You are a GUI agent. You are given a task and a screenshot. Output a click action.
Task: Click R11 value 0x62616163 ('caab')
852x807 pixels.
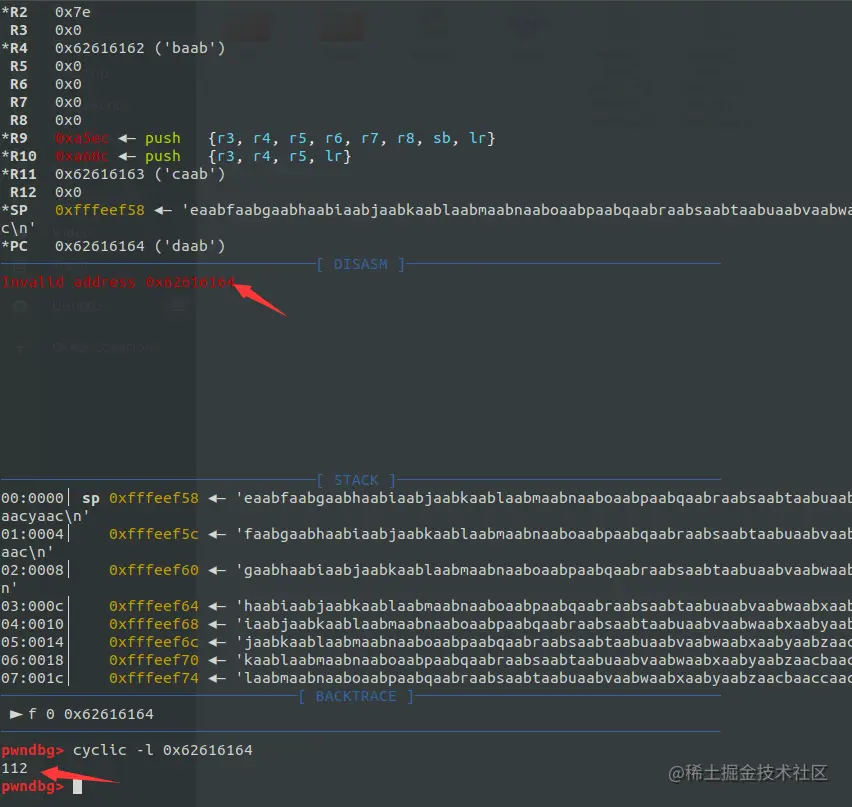pos(140,174)
